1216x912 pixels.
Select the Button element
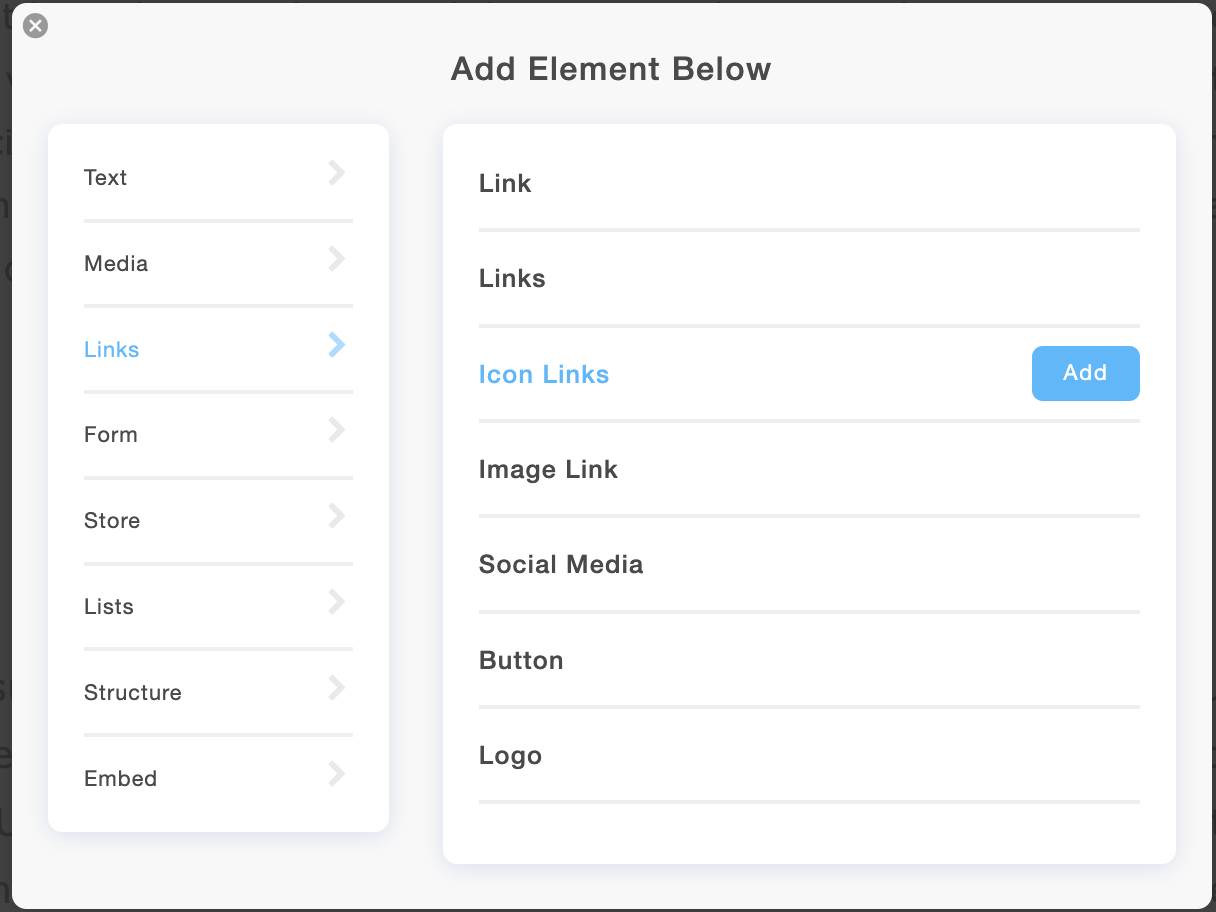(x=521, y=660)
